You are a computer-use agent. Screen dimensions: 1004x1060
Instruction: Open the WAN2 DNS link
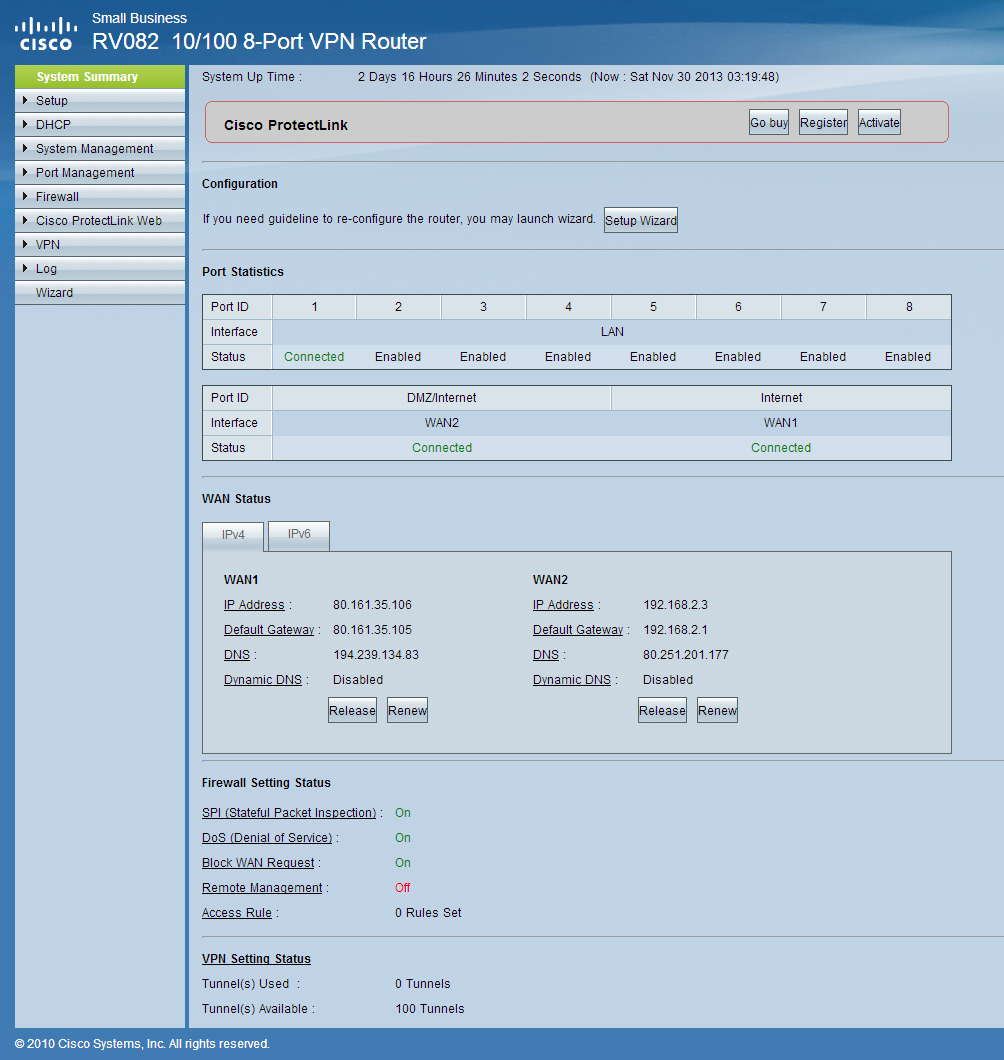[546, 655]
